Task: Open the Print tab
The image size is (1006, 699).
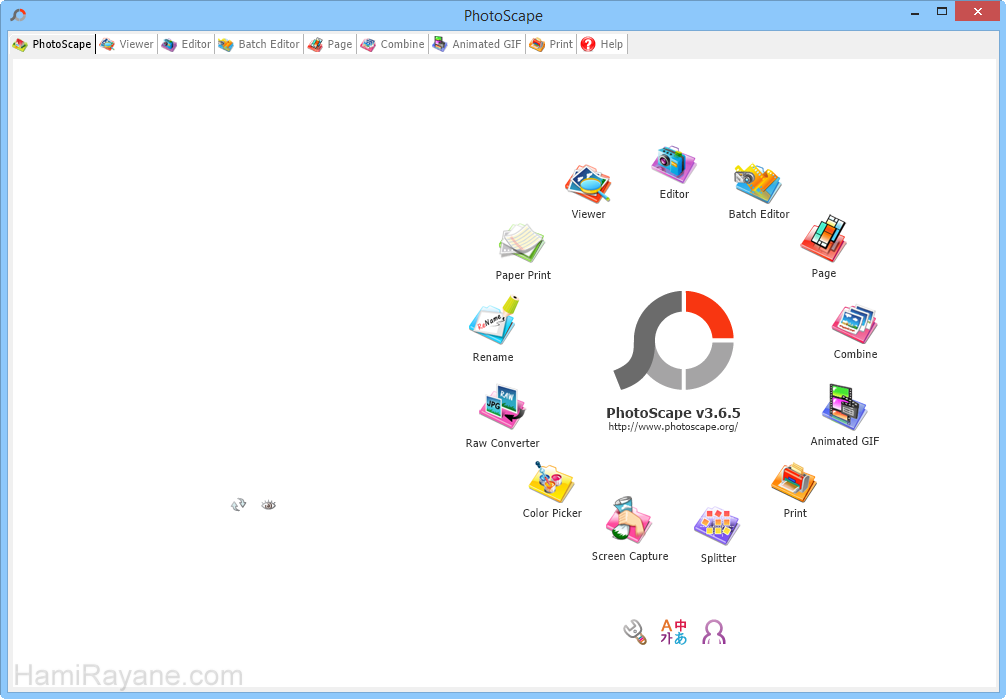Action: pos(551,44)
